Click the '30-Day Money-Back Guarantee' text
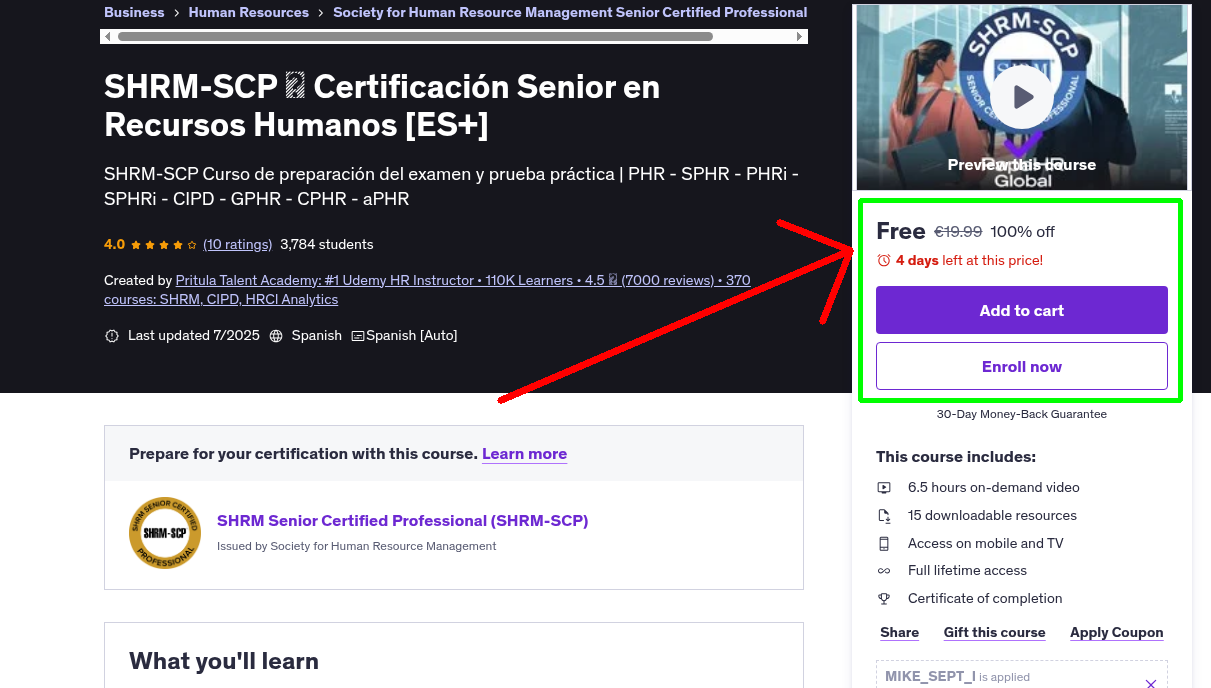This screenshot has height=688, width=1211. click(x=1022, y=414)
